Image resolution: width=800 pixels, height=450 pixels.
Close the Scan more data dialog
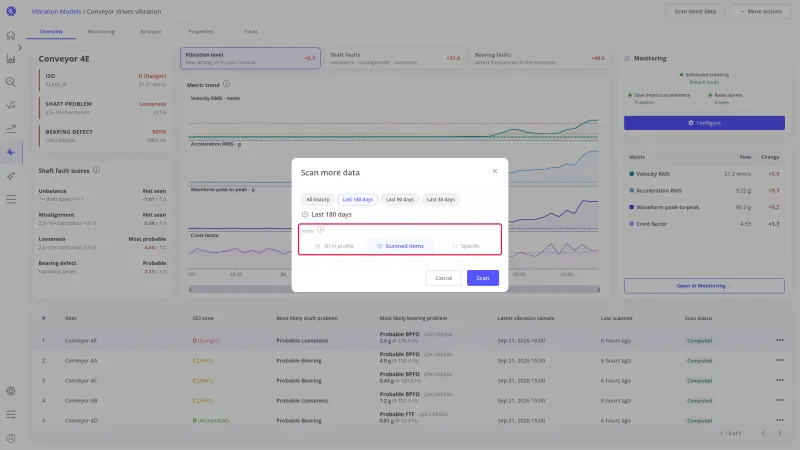[x=495, y=171]
